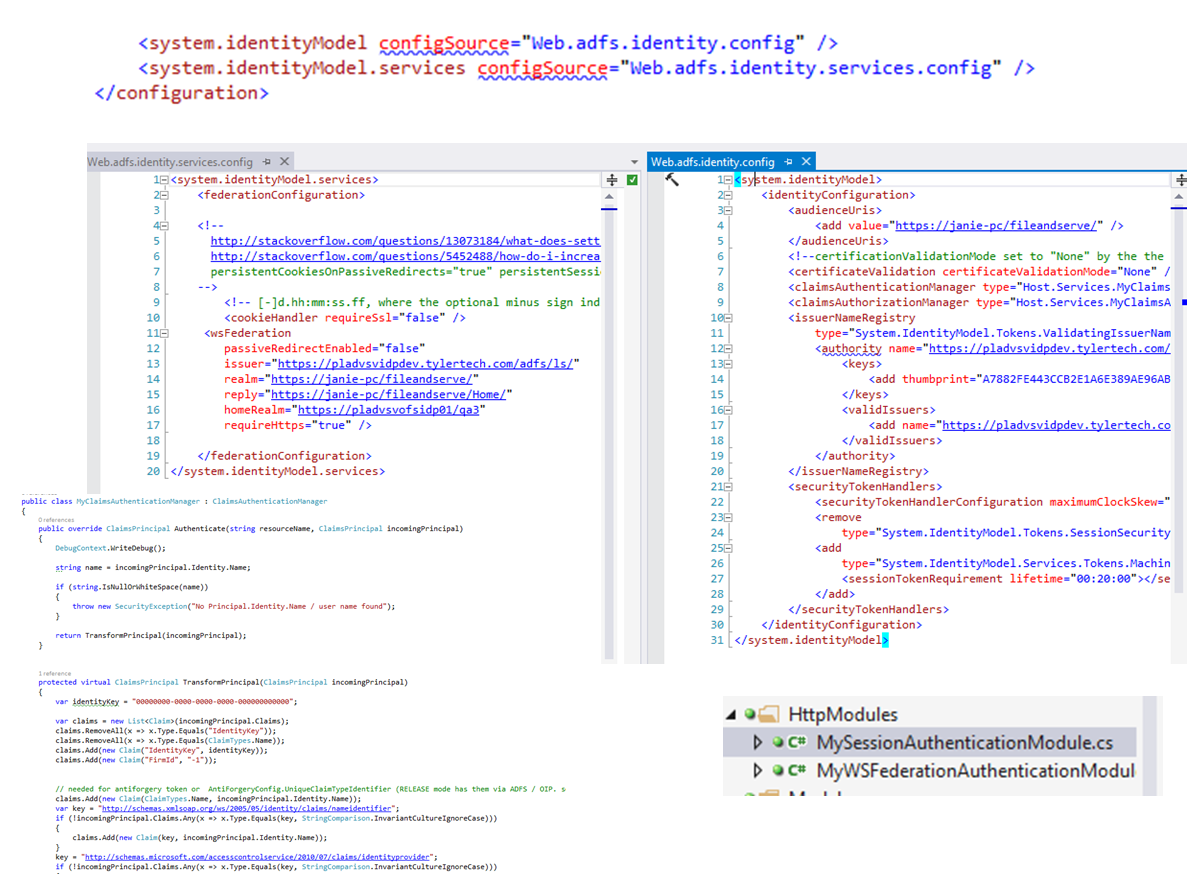
Task: Close the Web.adfs.identity.services.config tab
Action: pyautogui.click(x=285, y=161)
